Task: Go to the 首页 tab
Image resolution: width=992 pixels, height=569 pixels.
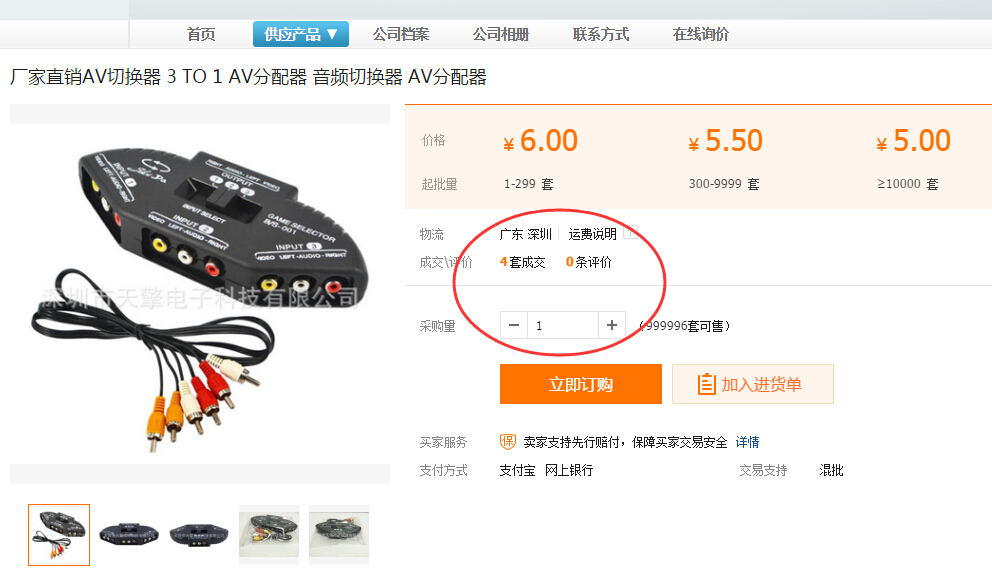Action: coord(201,34)
